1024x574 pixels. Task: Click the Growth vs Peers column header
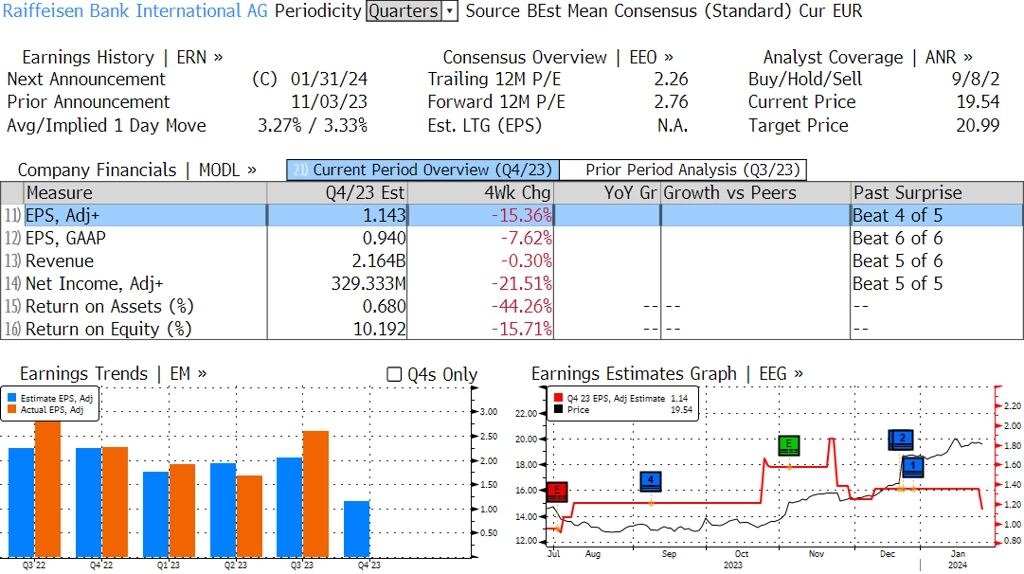pos(756,193)
